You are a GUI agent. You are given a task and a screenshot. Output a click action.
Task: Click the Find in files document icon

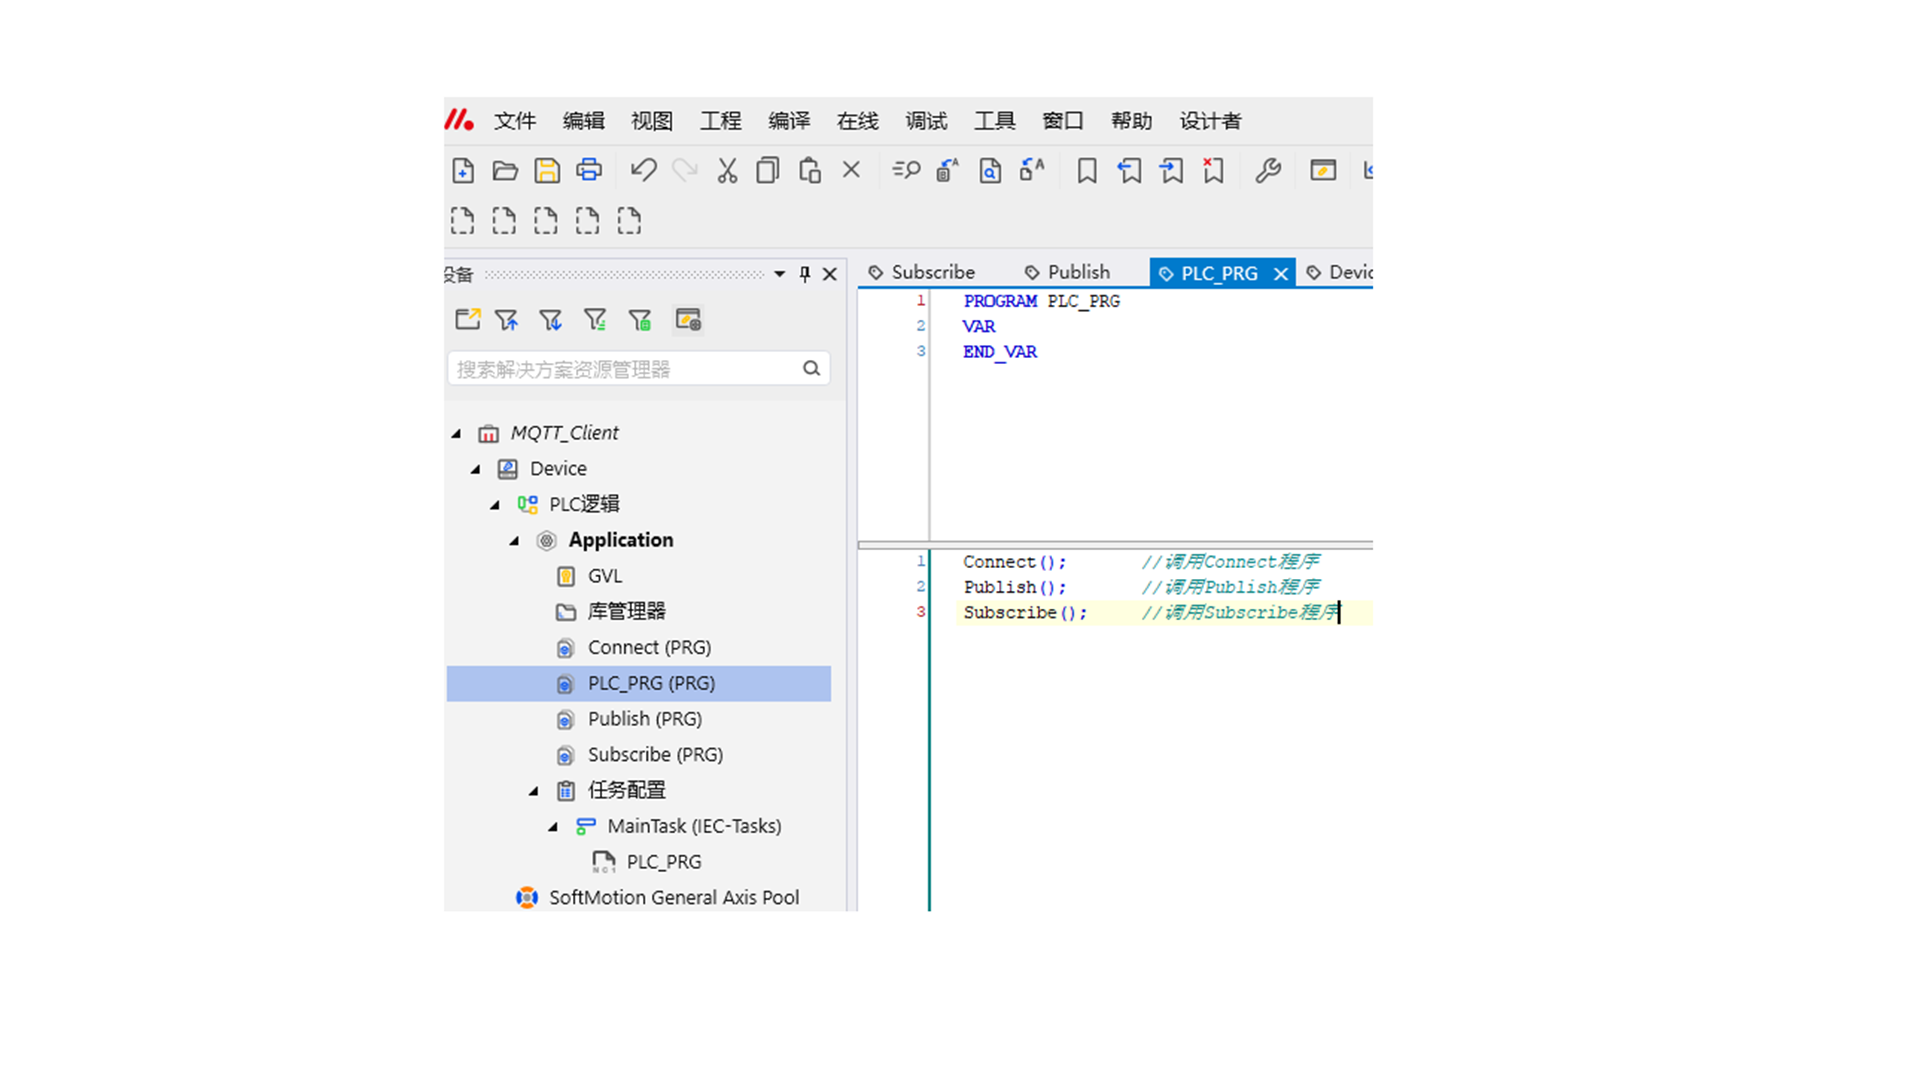pos(990,171)
